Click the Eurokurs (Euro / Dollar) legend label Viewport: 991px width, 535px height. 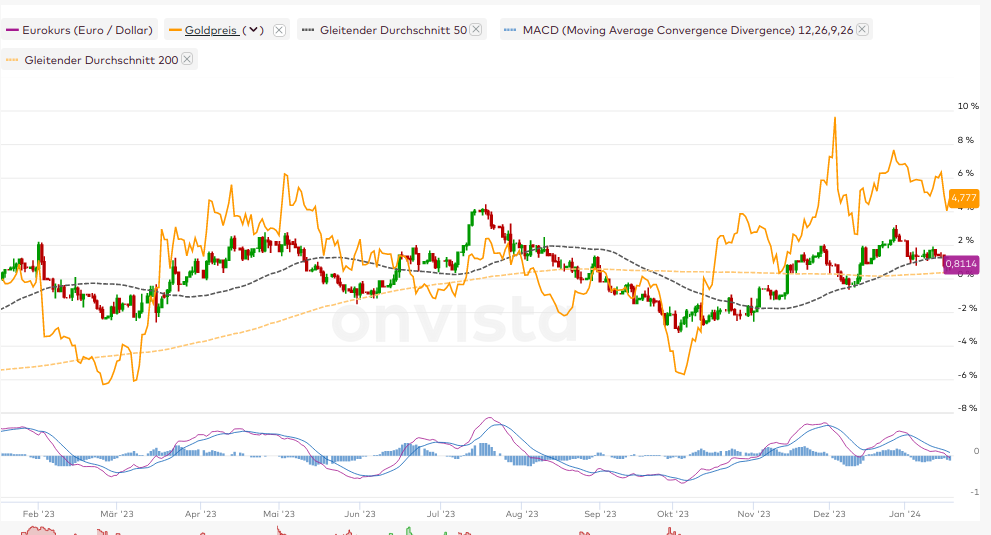(x=87, y=30)
